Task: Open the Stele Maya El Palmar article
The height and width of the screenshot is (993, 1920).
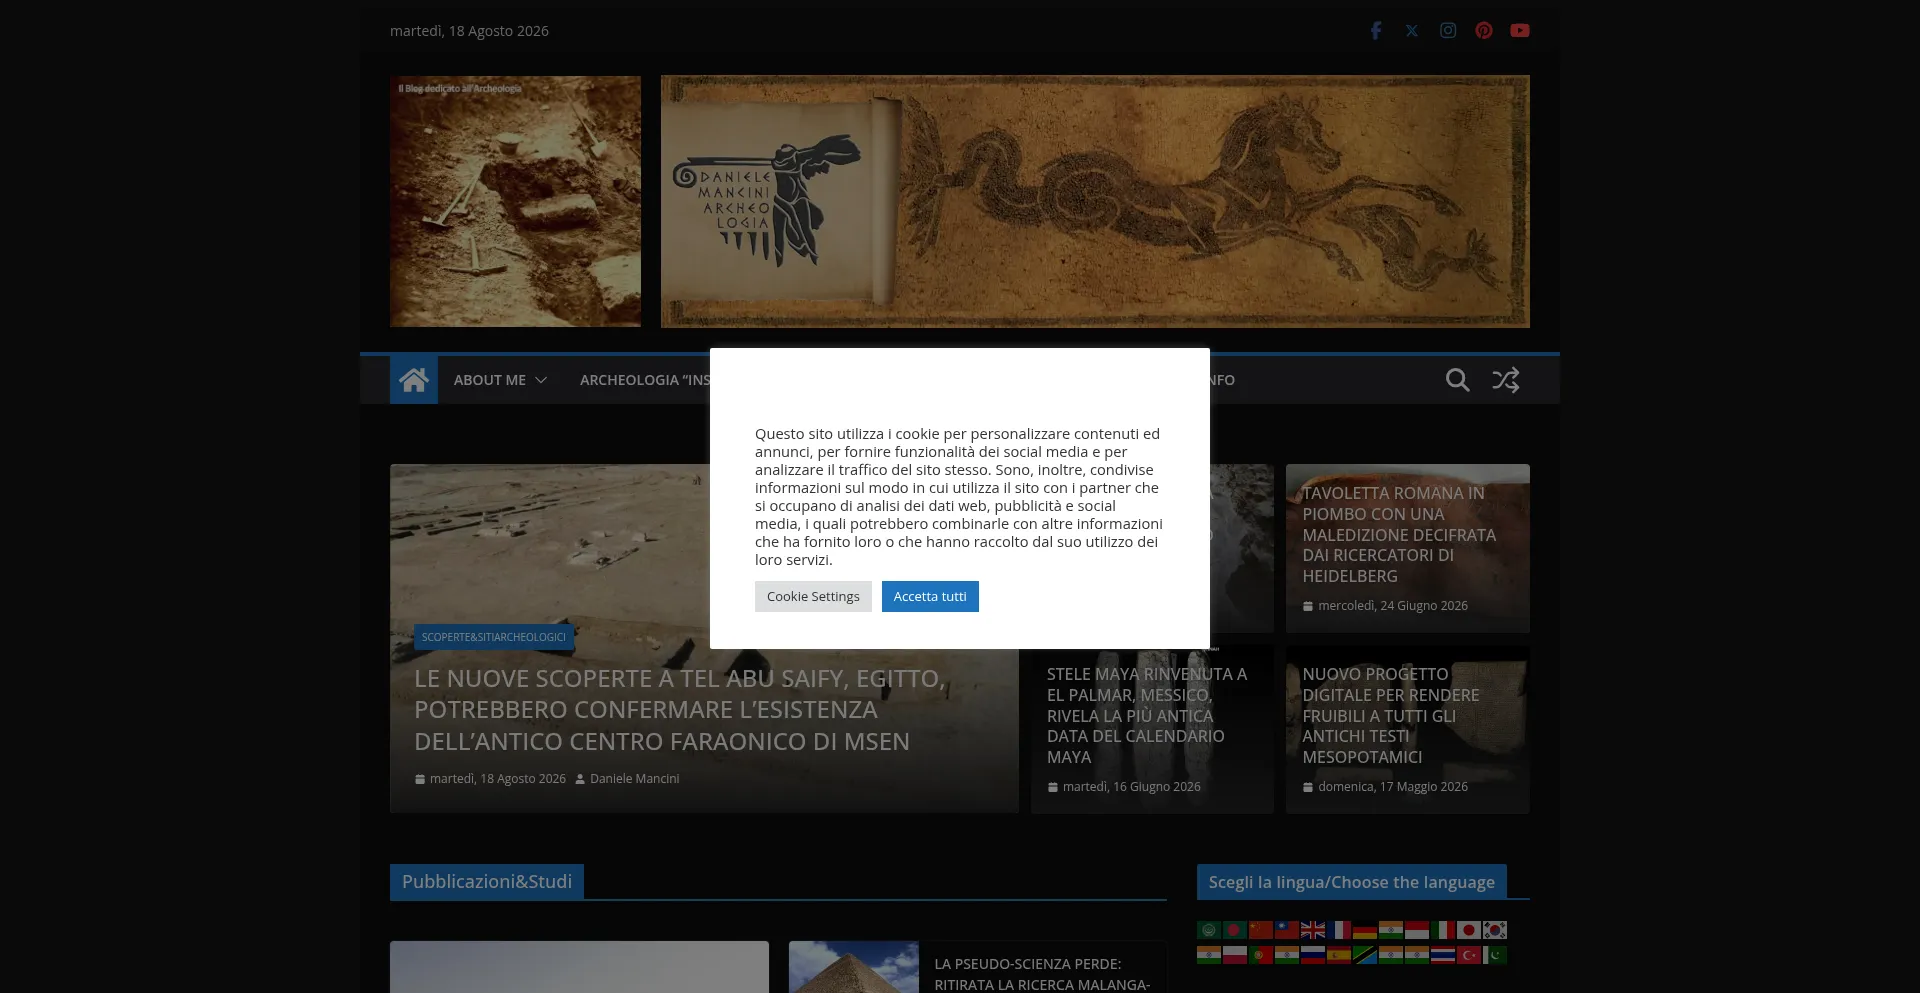Action: coord(1147,716)
